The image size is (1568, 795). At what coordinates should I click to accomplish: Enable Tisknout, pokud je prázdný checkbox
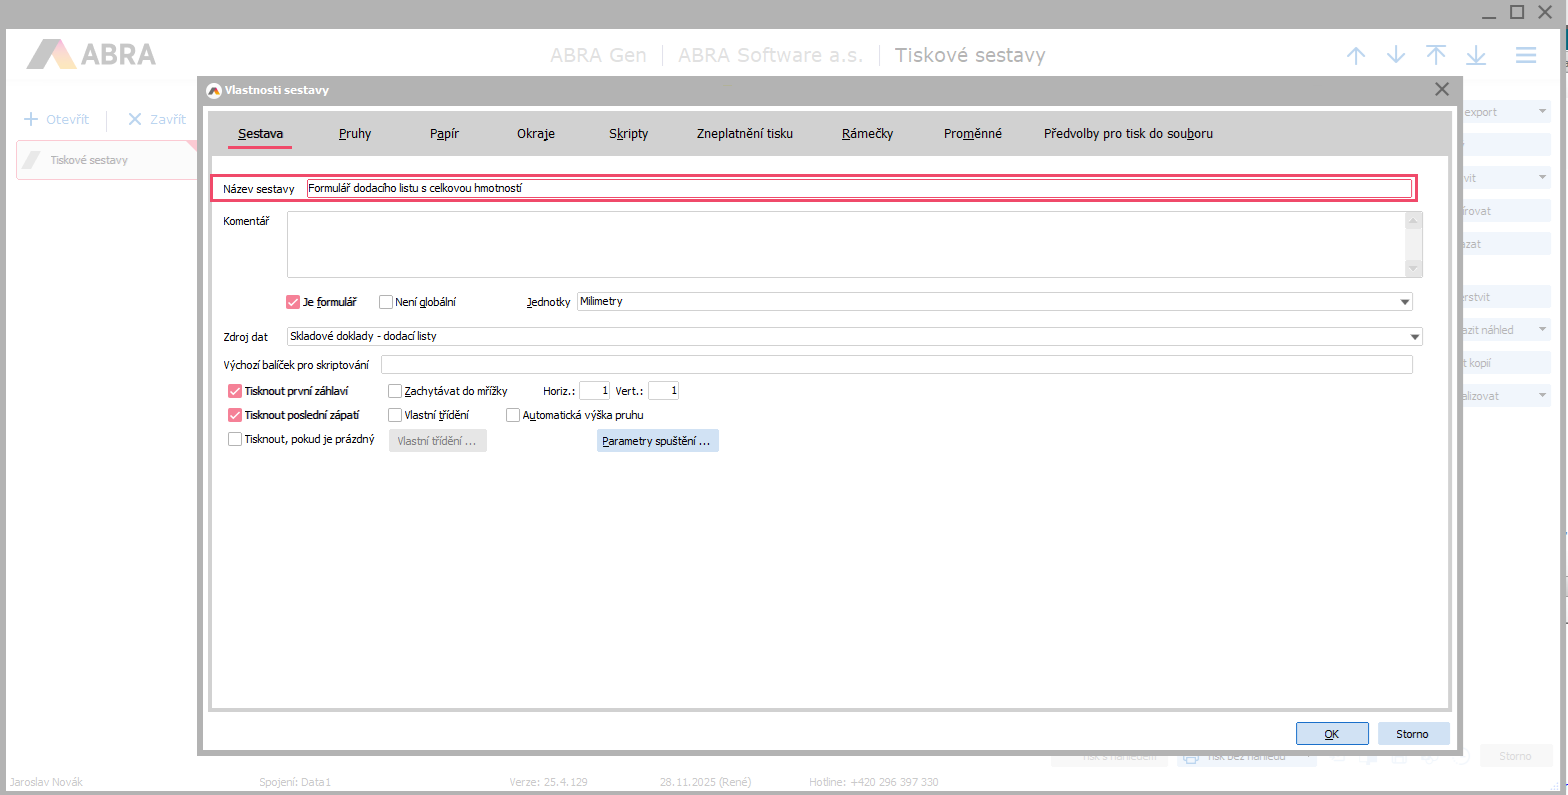tap(235, 439)
